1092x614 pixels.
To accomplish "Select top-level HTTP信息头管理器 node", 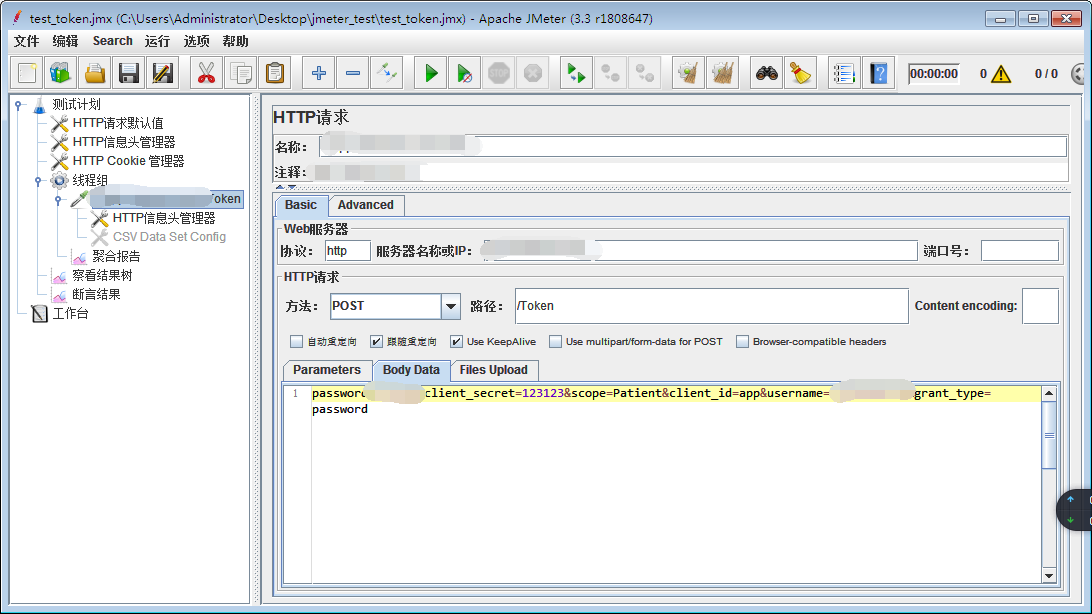I will pyautogui.click(x=124, y=142).
